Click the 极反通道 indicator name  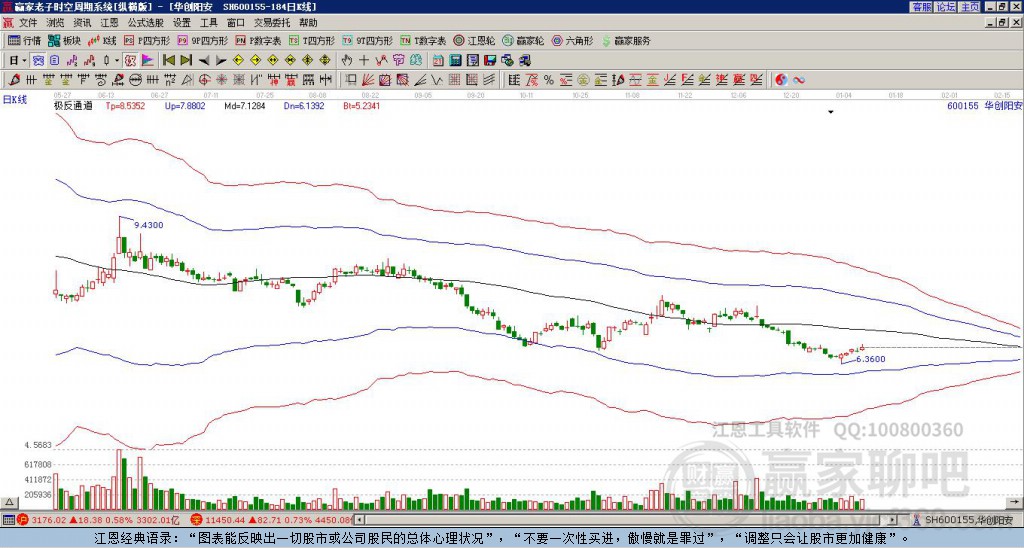(x=73, y=105)
